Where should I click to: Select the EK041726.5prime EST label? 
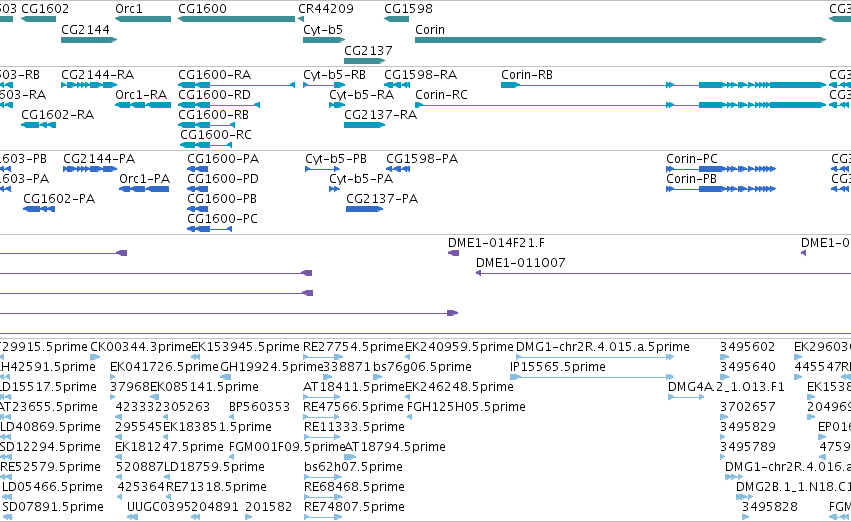164,367
